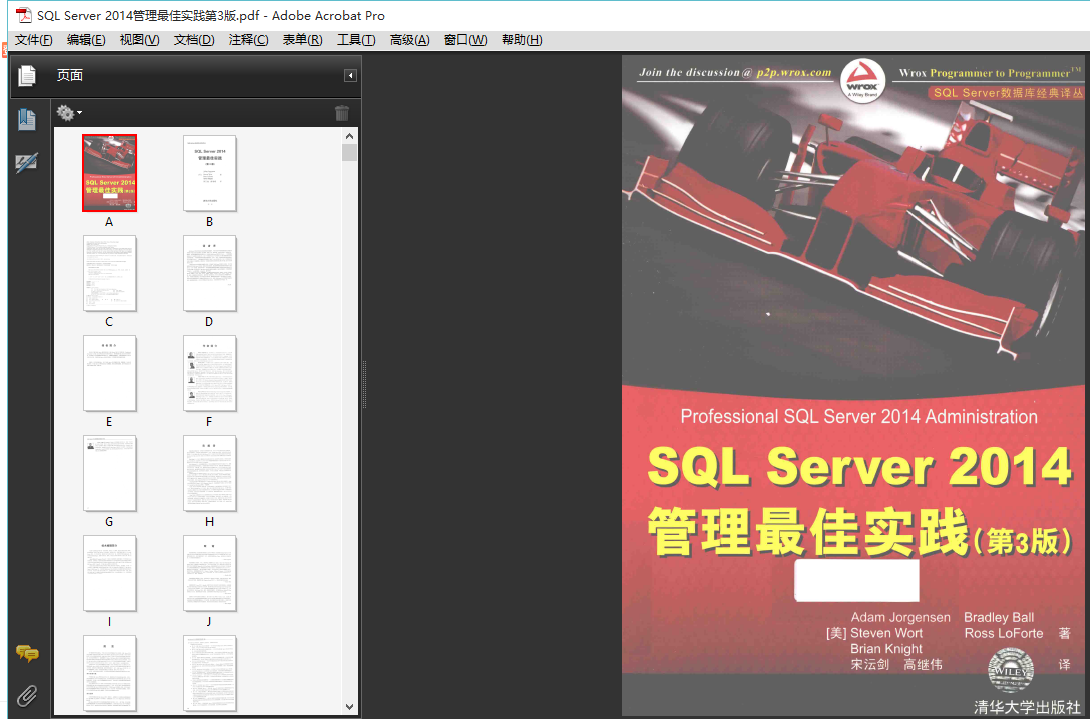1090x719 pixels.
Task: Open the 高级(A) menu
Action: click(409, 40)
